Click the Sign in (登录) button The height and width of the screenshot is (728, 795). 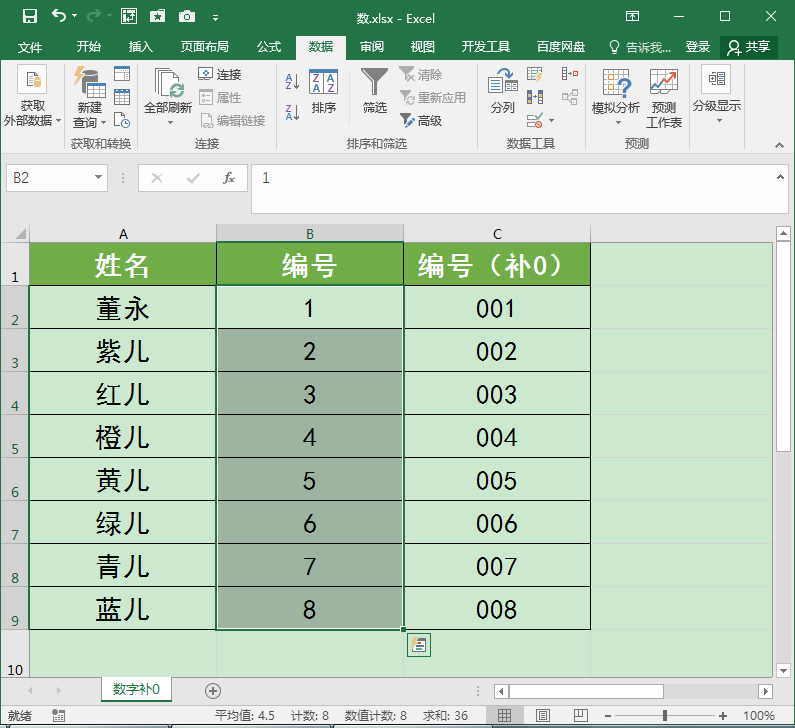pos(698,47)
